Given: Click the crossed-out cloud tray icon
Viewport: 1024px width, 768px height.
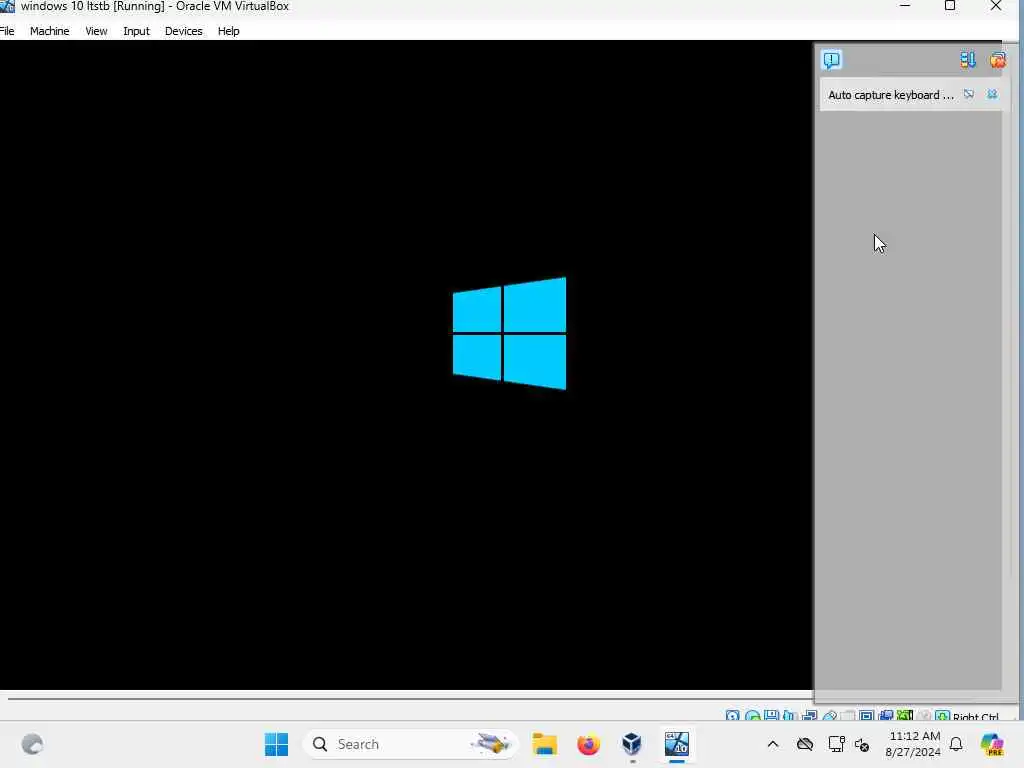Looking at the screenshot, I should tap(805, 744).
